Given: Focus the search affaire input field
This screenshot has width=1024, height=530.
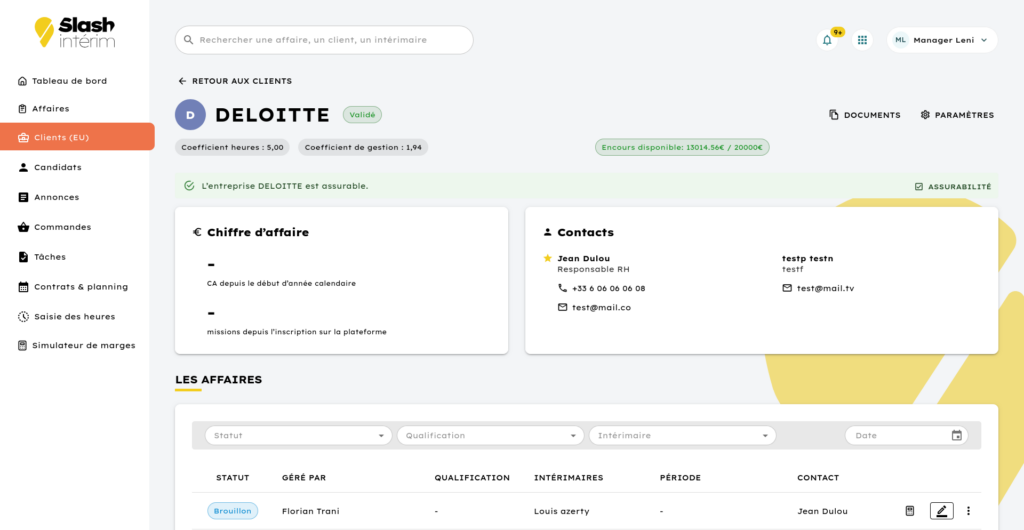Looking at the screenshot, I should [324, 40].
